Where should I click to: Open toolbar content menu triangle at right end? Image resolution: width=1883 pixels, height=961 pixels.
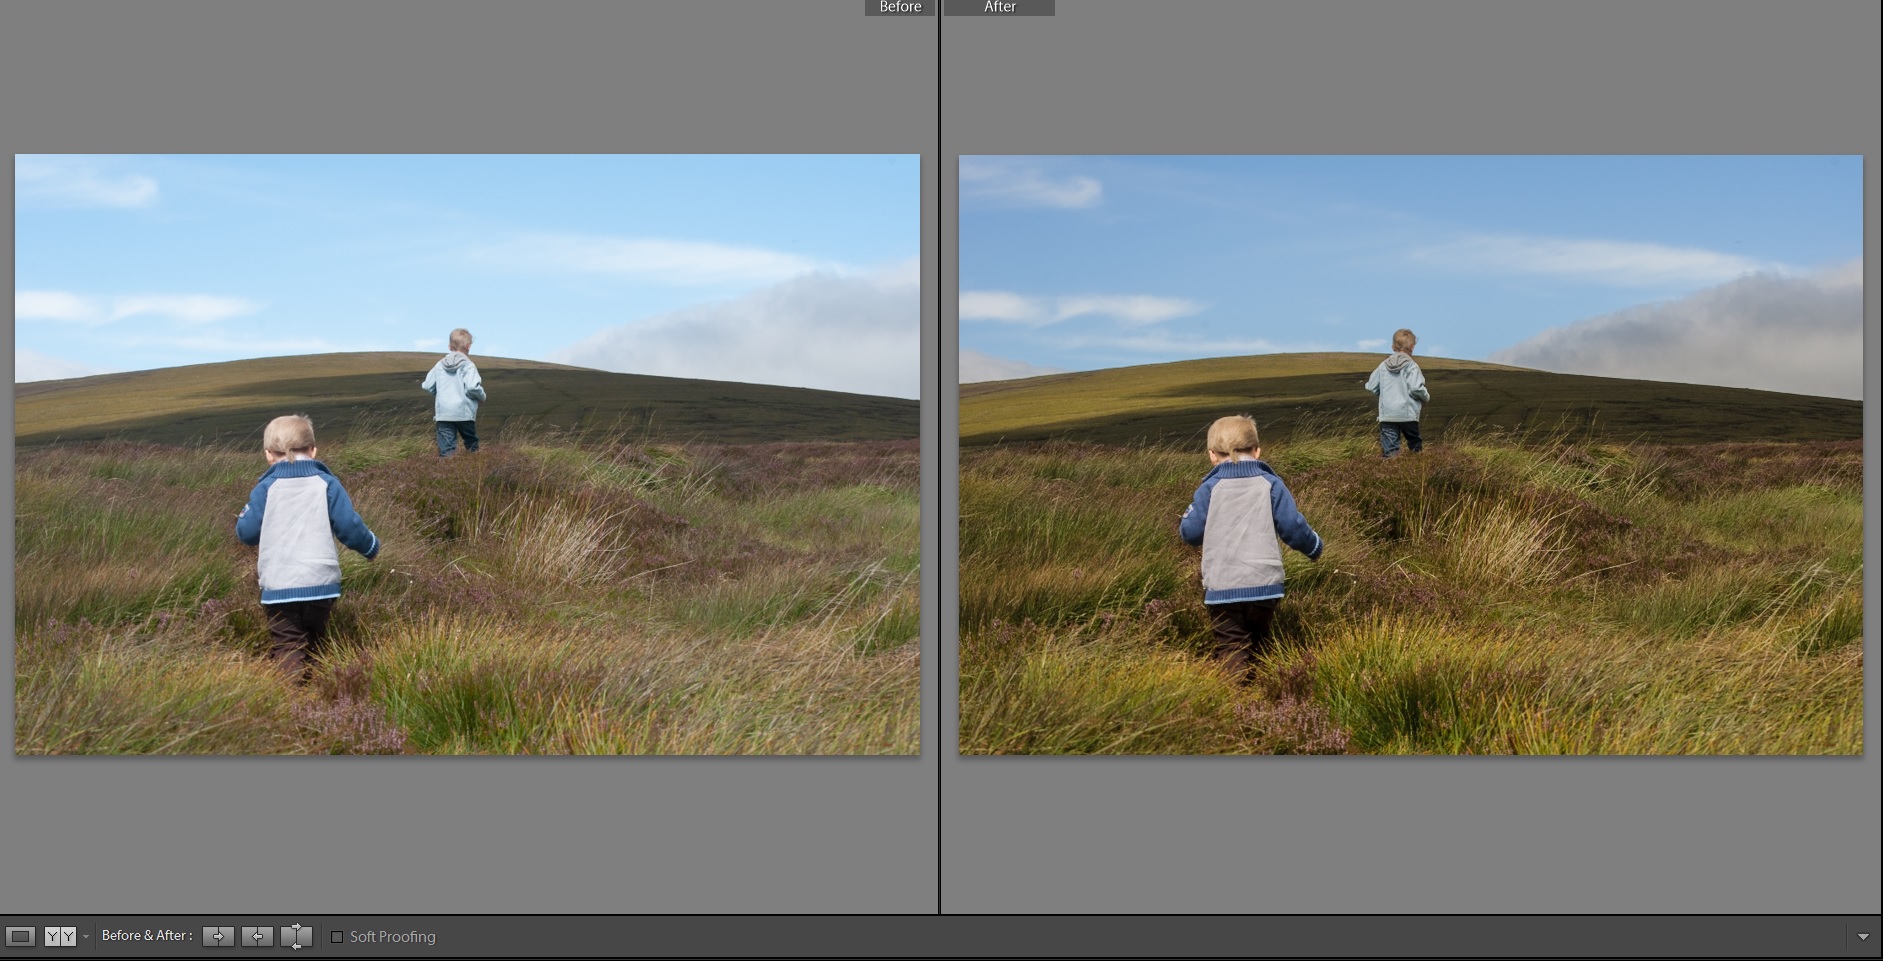(x=1863, y=937)
